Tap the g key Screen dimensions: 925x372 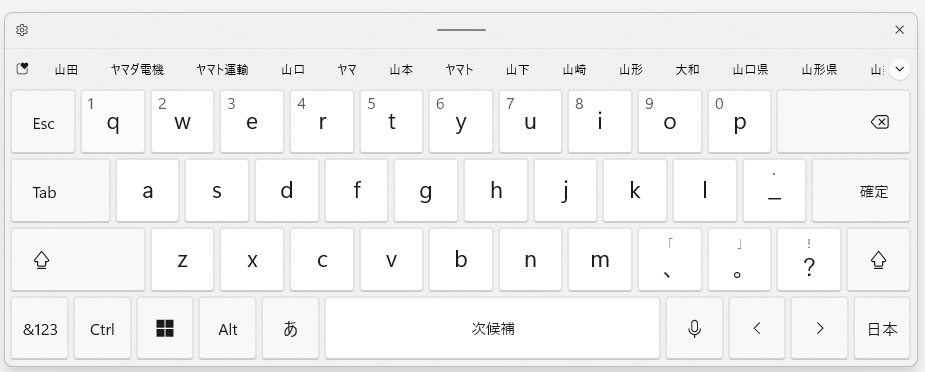click(x=426, y=190)
